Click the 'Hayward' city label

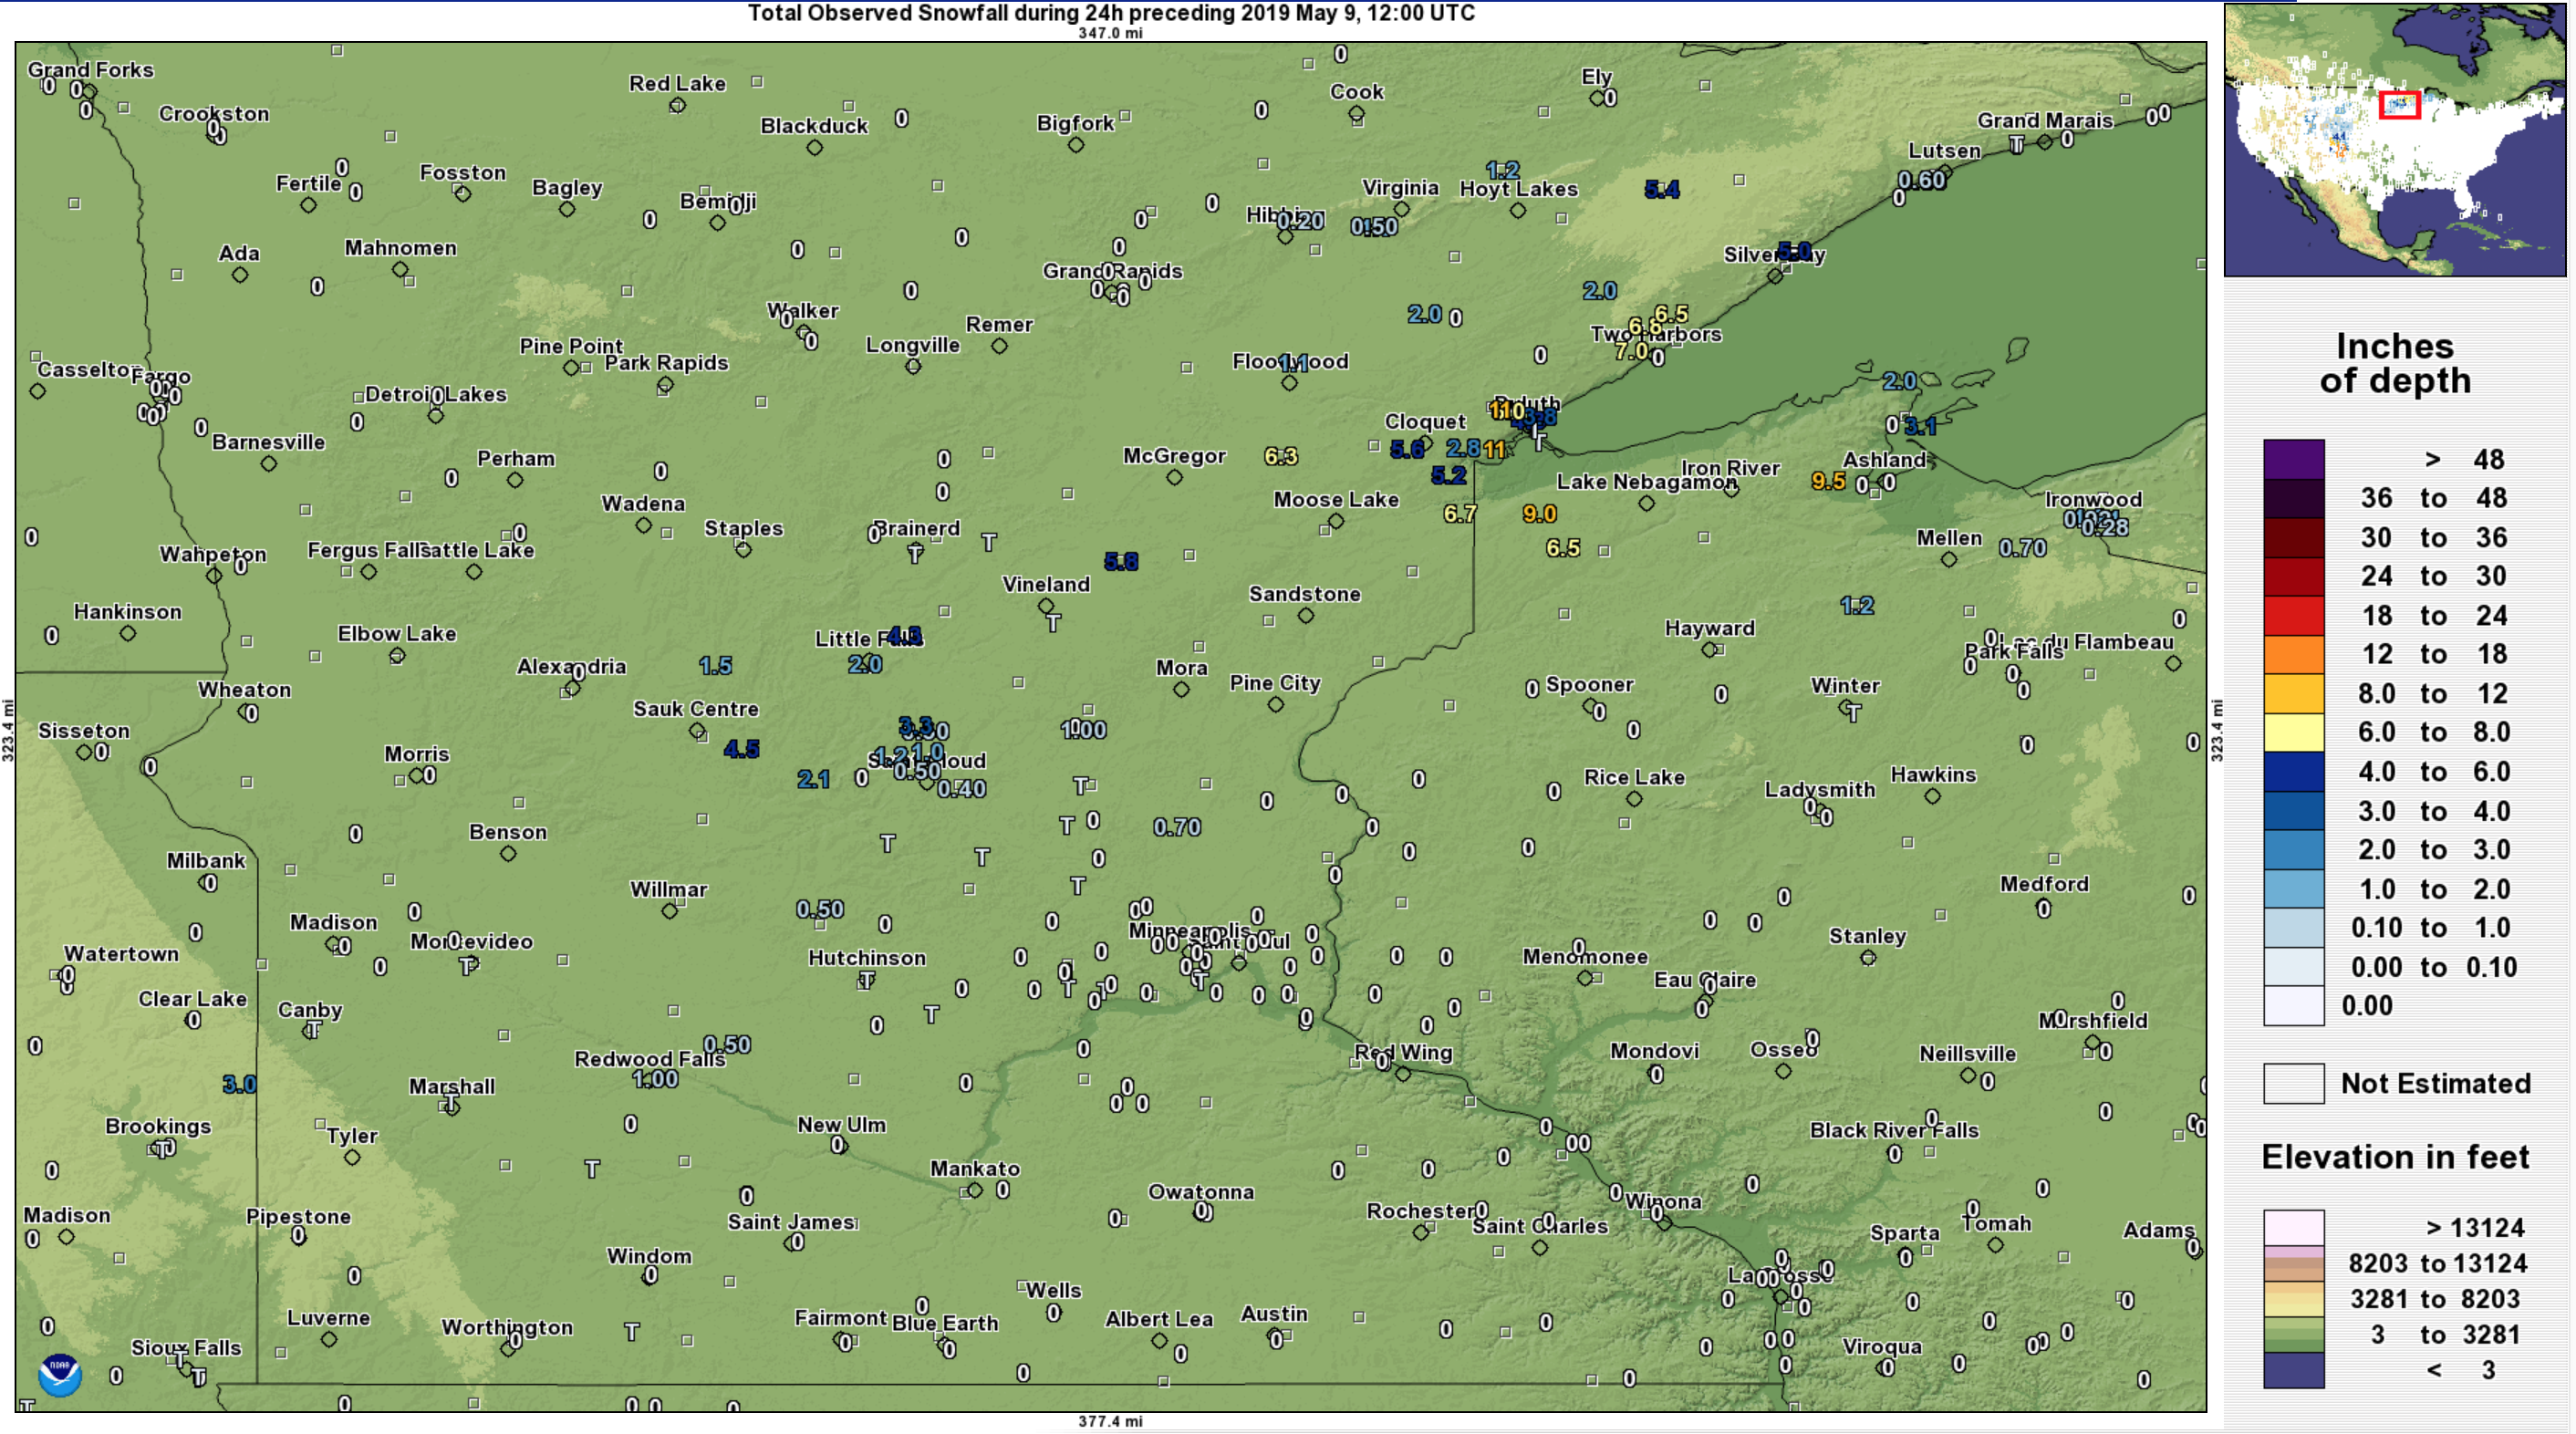pos(1709,628)
